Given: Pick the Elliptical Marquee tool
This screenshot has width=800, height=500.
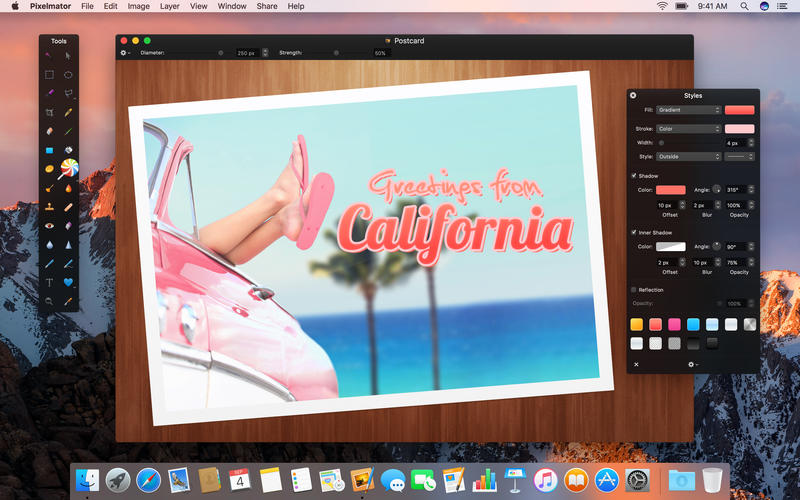Looking at the screenshot, I should [x=68, y=74].
